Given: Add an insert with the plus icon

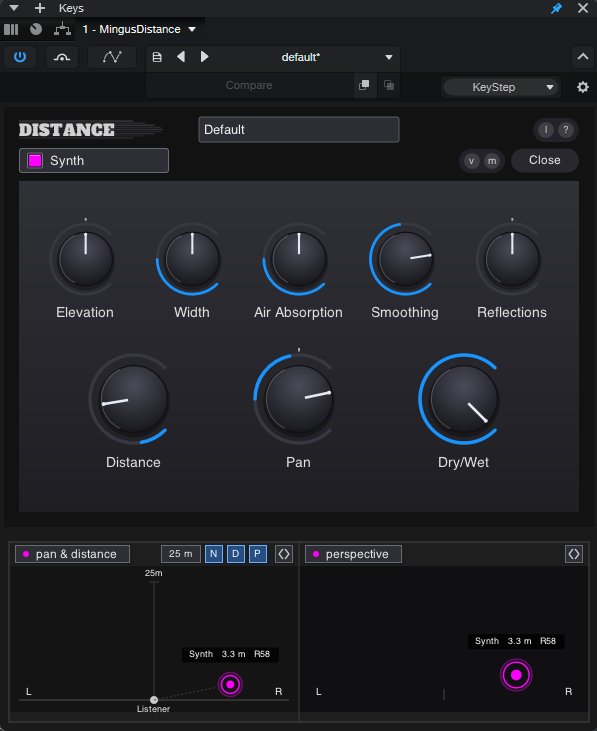Looking at the screenshot, I should [40, 8].
